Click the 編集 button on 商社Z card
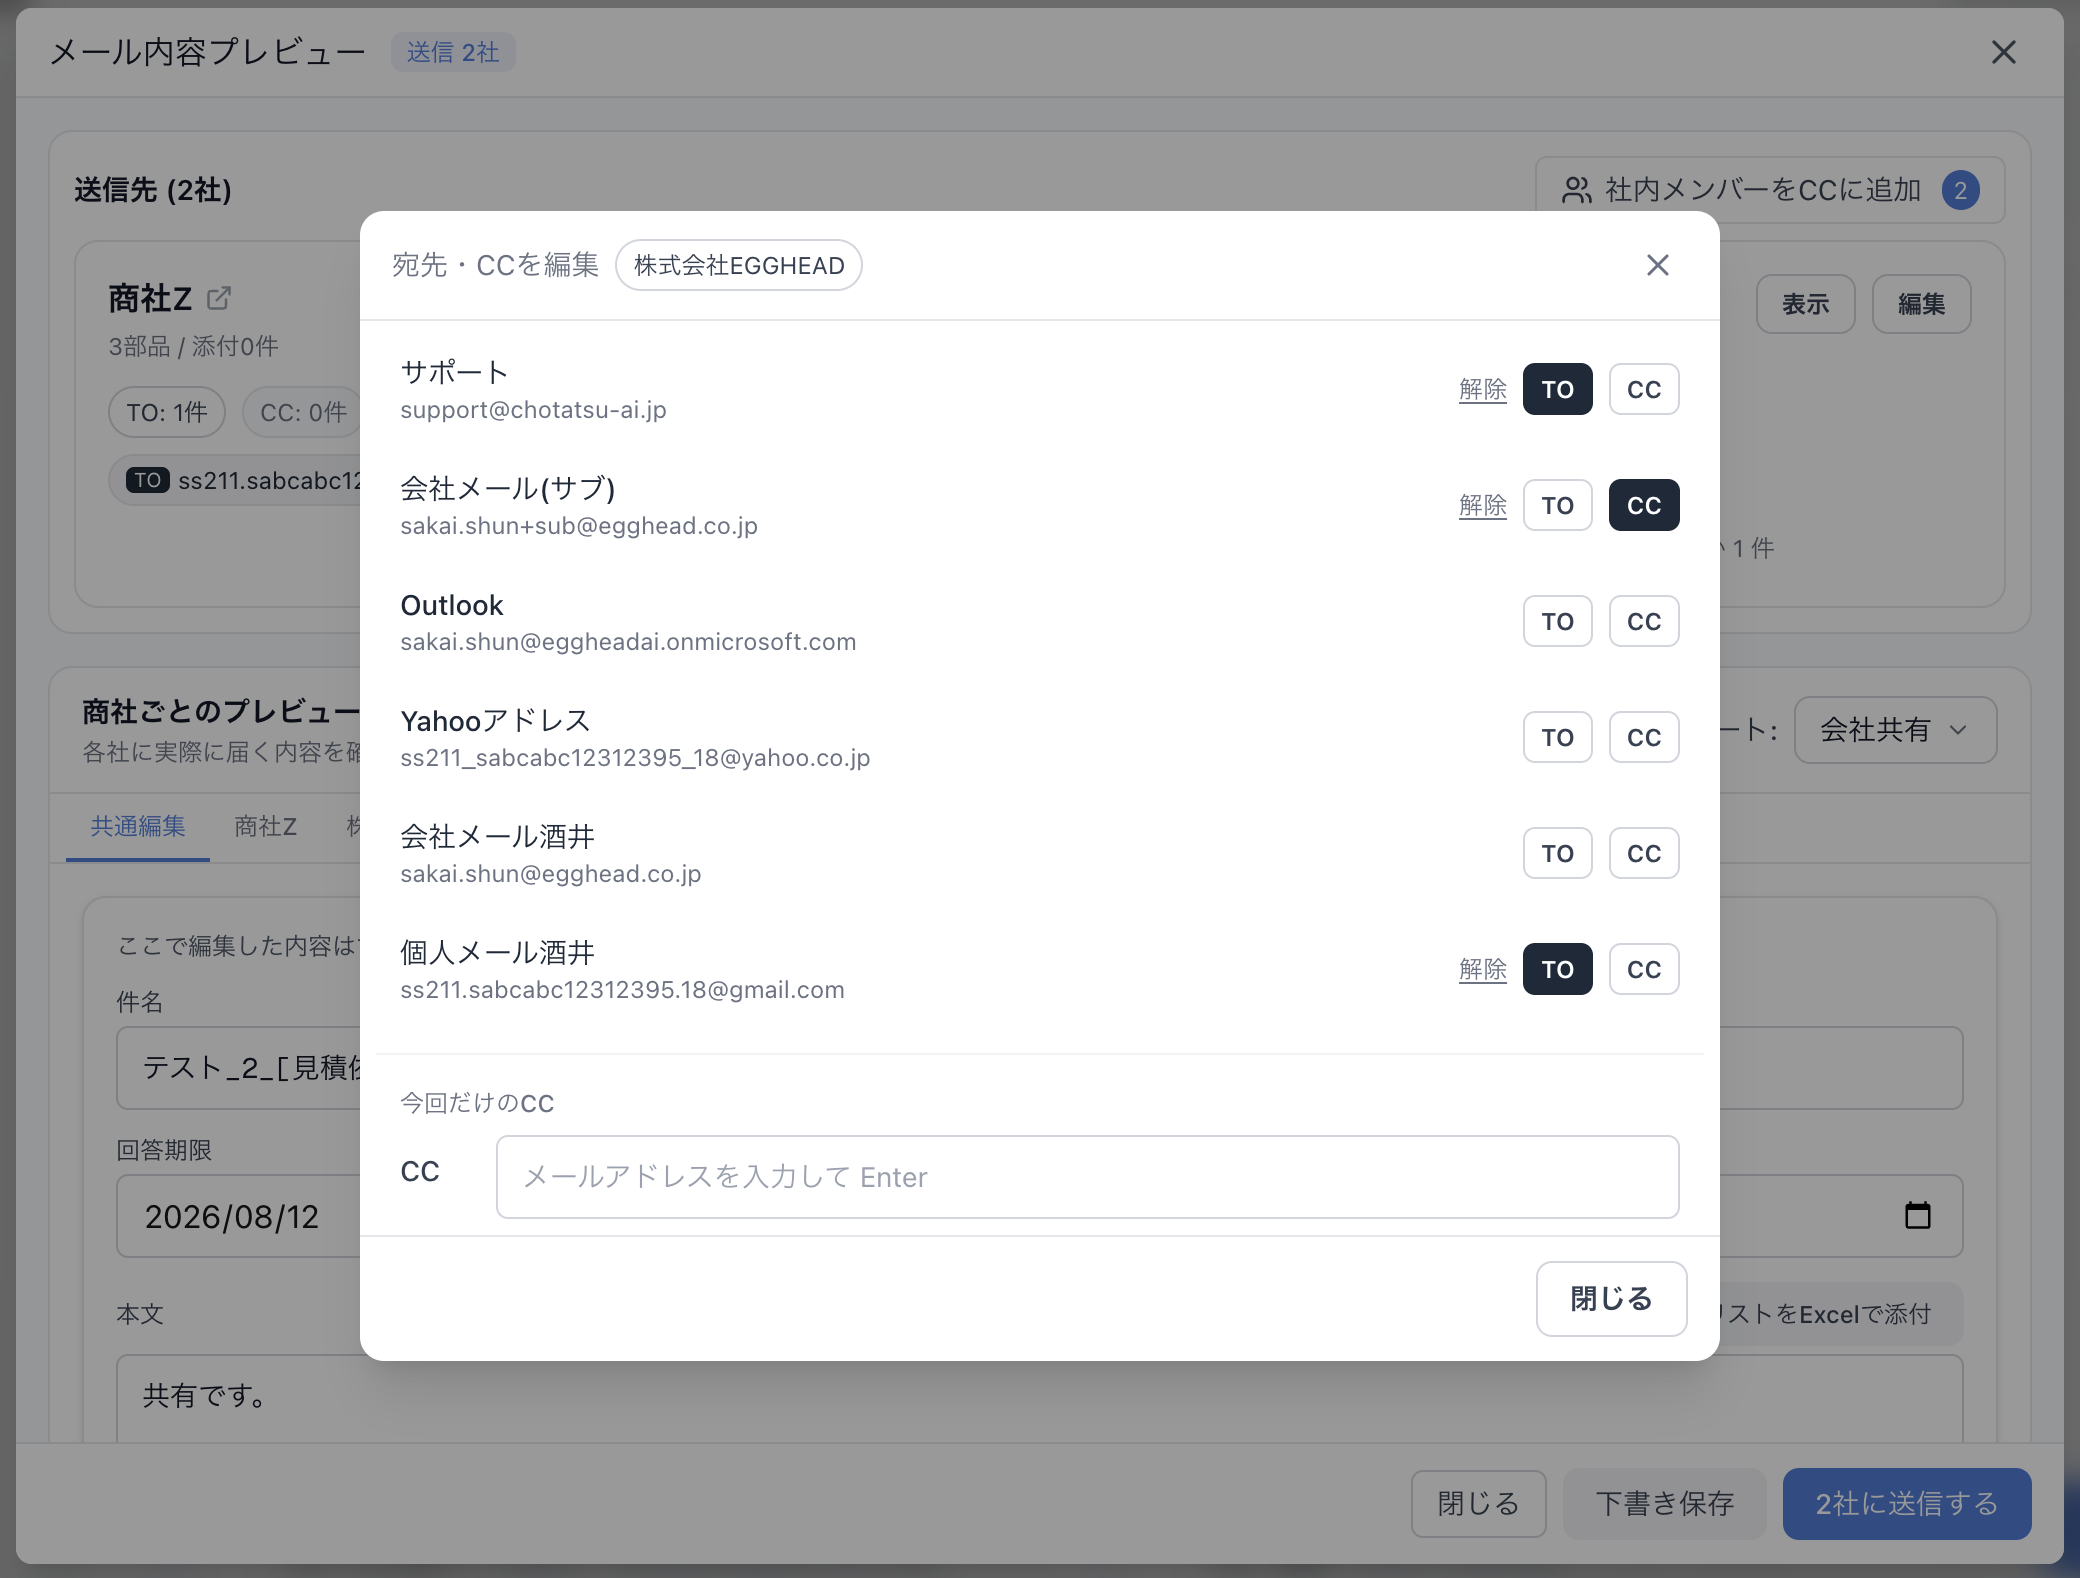 pyautogui.click(x=1921, y=304)
